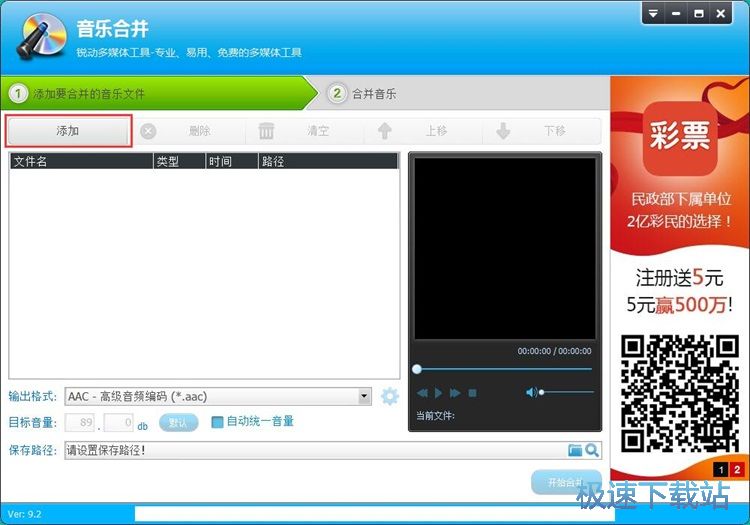Click the 保存路径 save path field
This screenshot has height=525, width=750.
(316, 450)
